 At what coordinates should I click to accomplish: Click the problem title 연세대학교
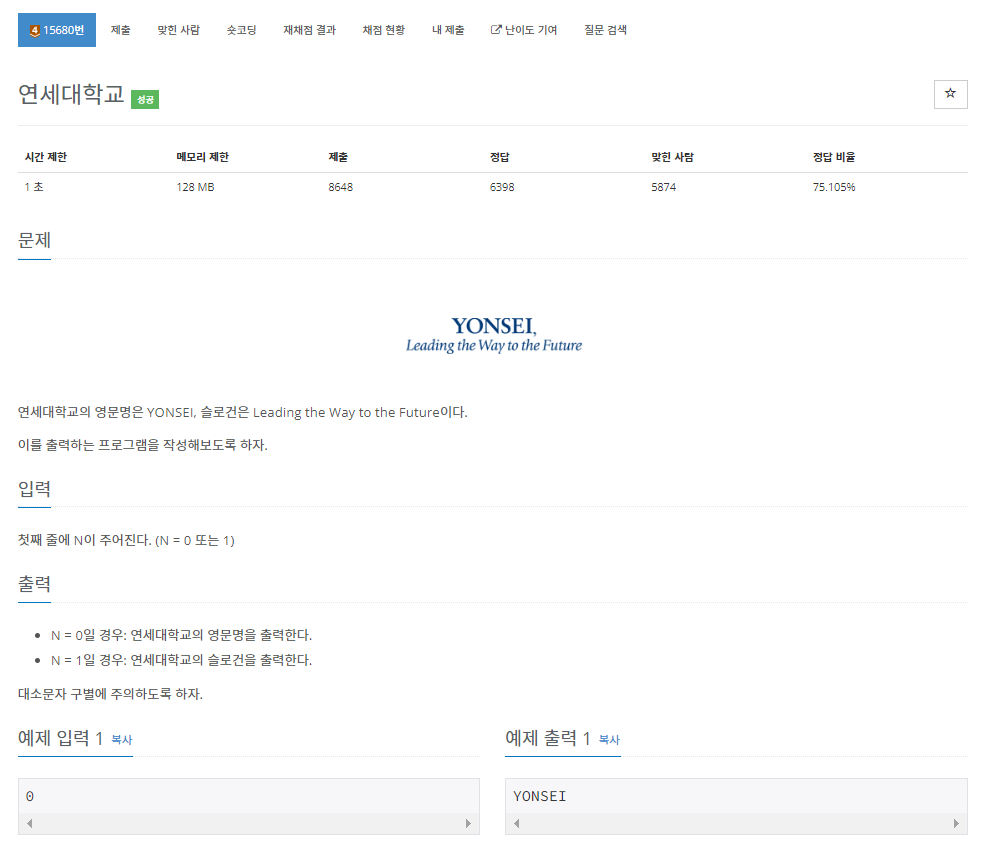pyautogui.click(x=71, y=94)
